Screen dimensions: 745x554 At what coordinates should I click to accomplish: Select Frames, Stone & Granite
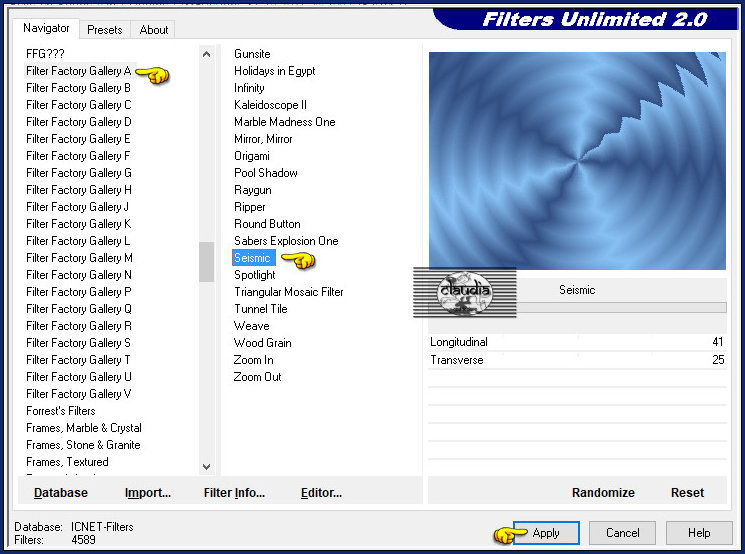coord(83,445)
